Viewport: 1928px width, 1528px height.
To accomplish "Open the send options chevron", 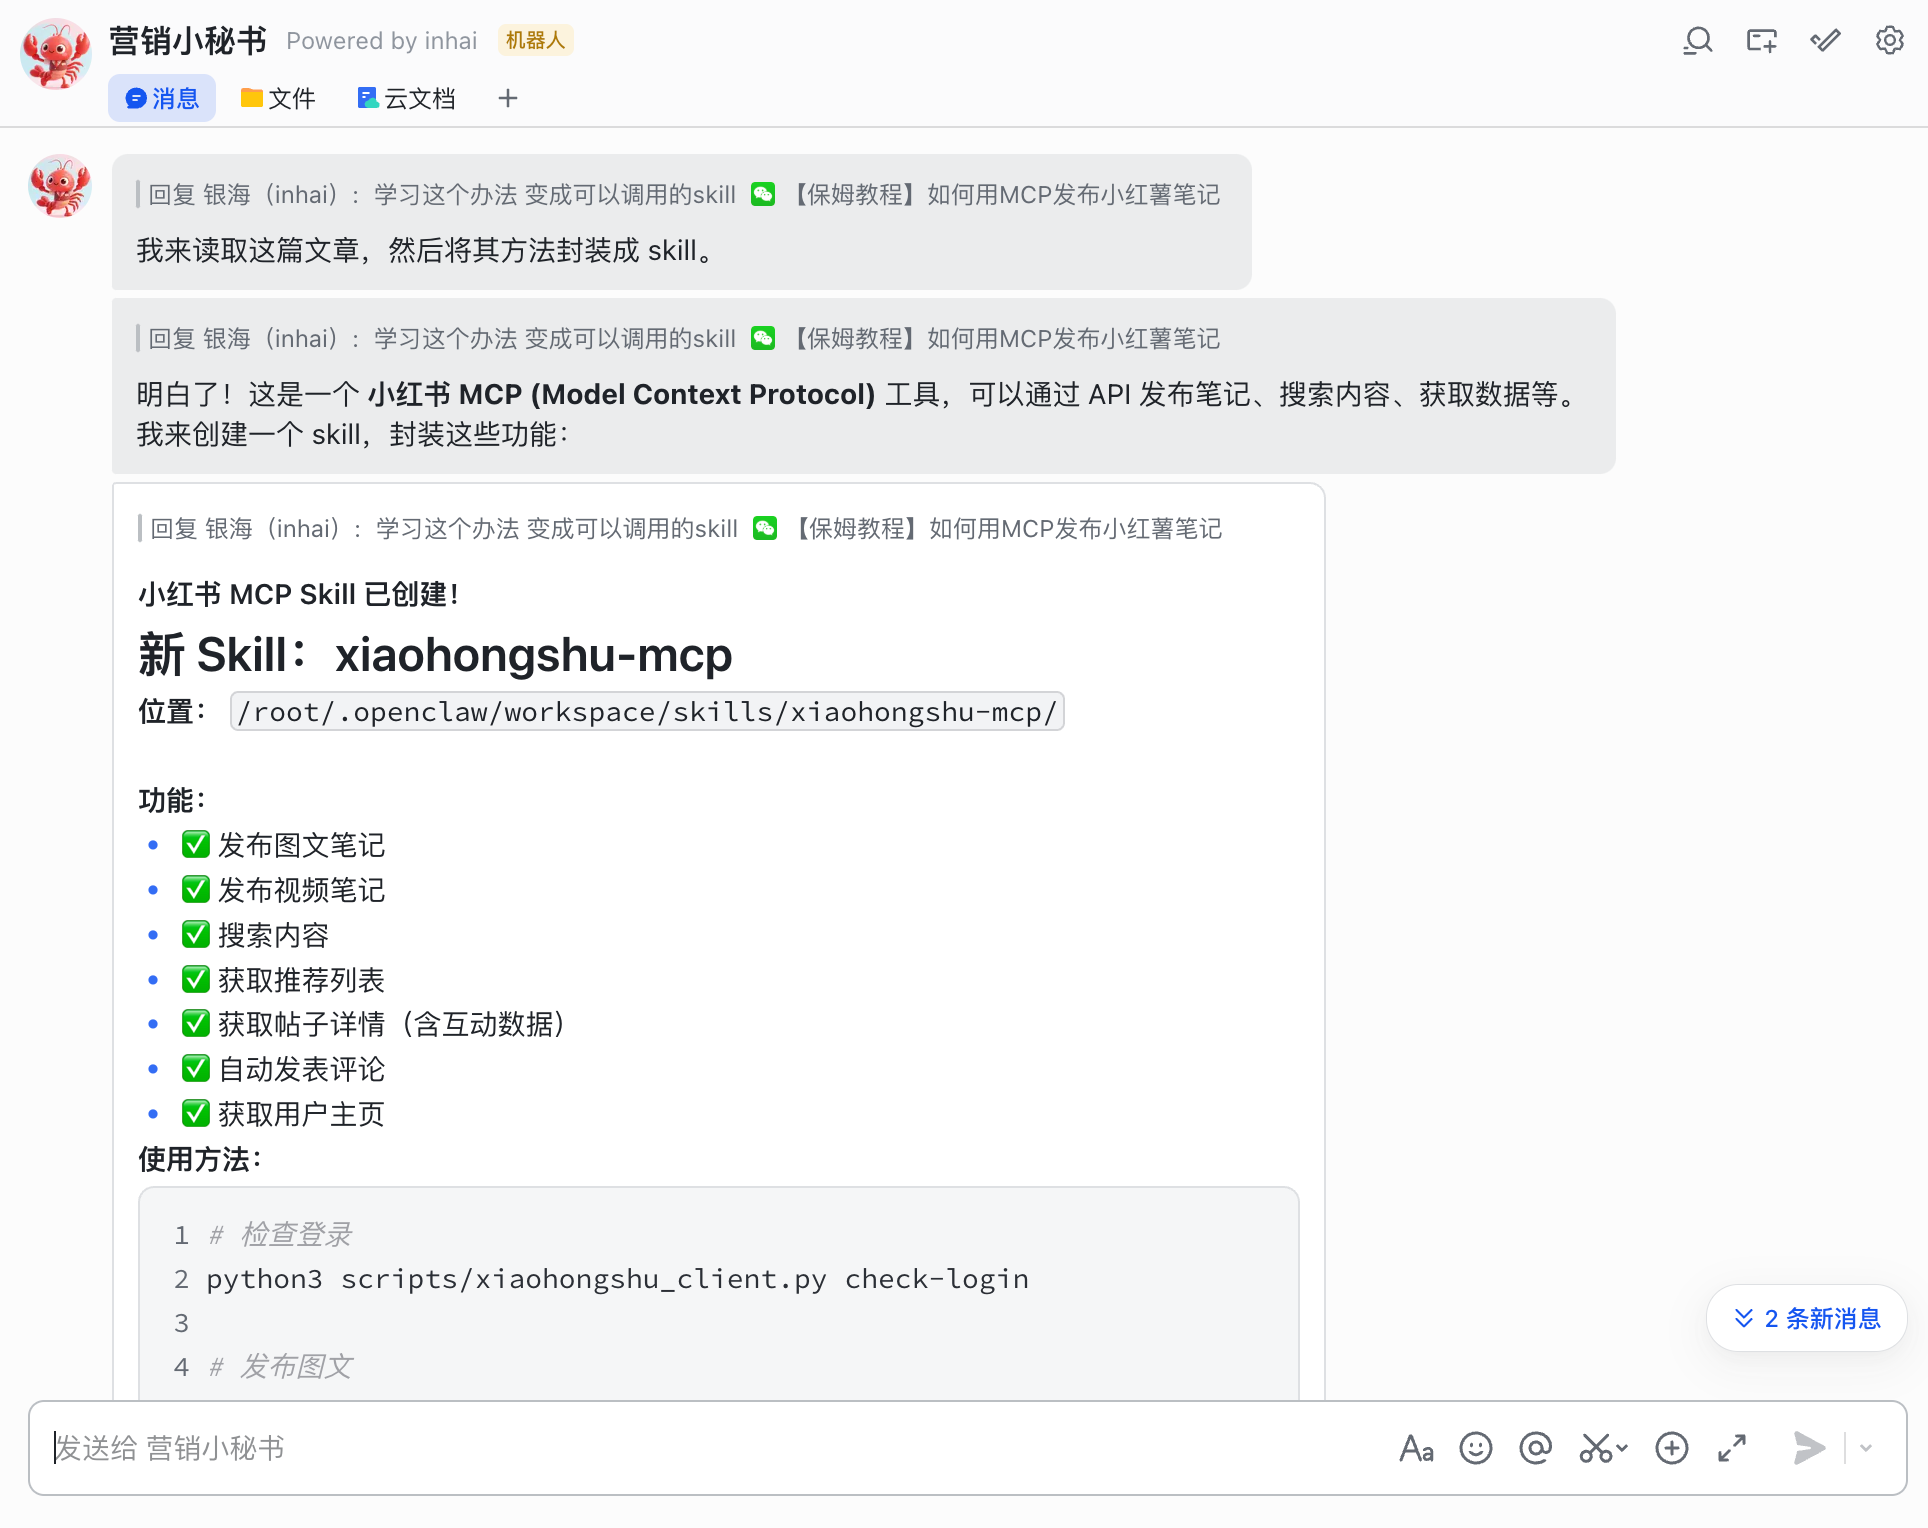I will click(x=1864, y=1448).
